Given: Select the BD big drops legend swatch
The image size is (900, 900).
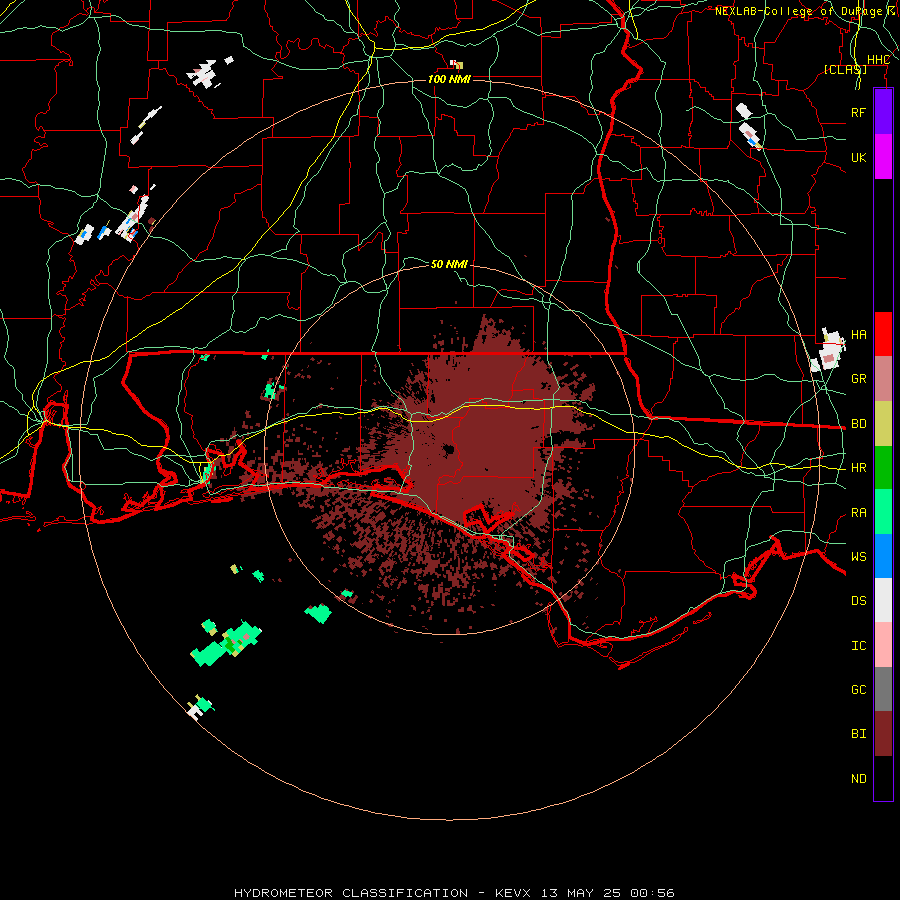Looking at the screenshot, I should coord(883,423).
